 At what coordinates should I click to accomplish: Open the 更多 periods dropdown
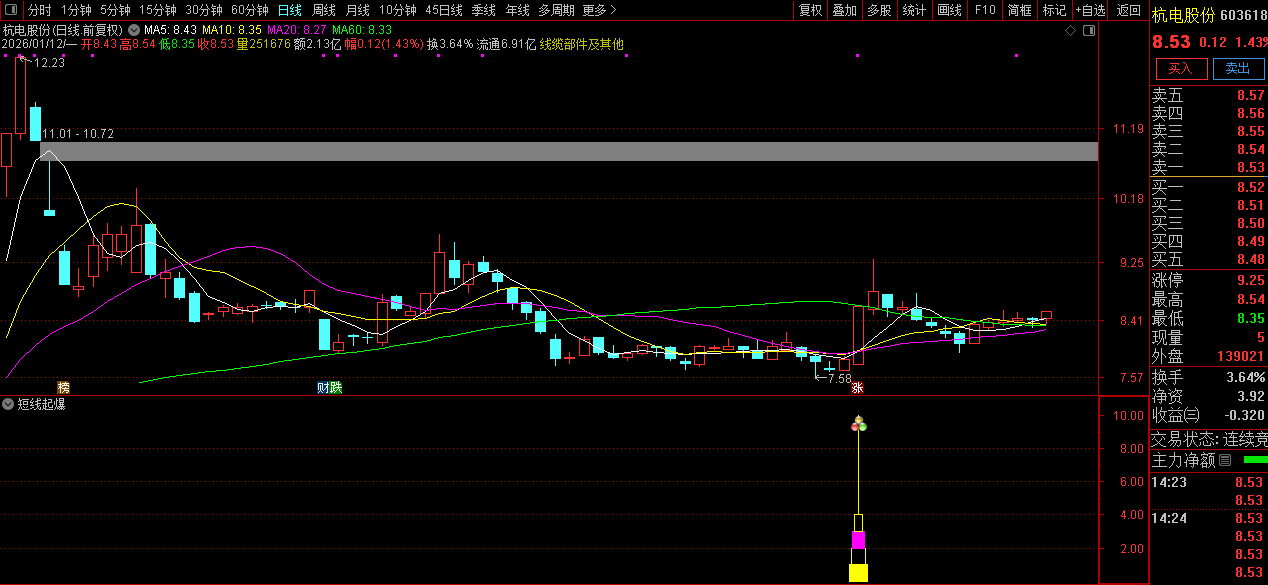click(599, 10)
